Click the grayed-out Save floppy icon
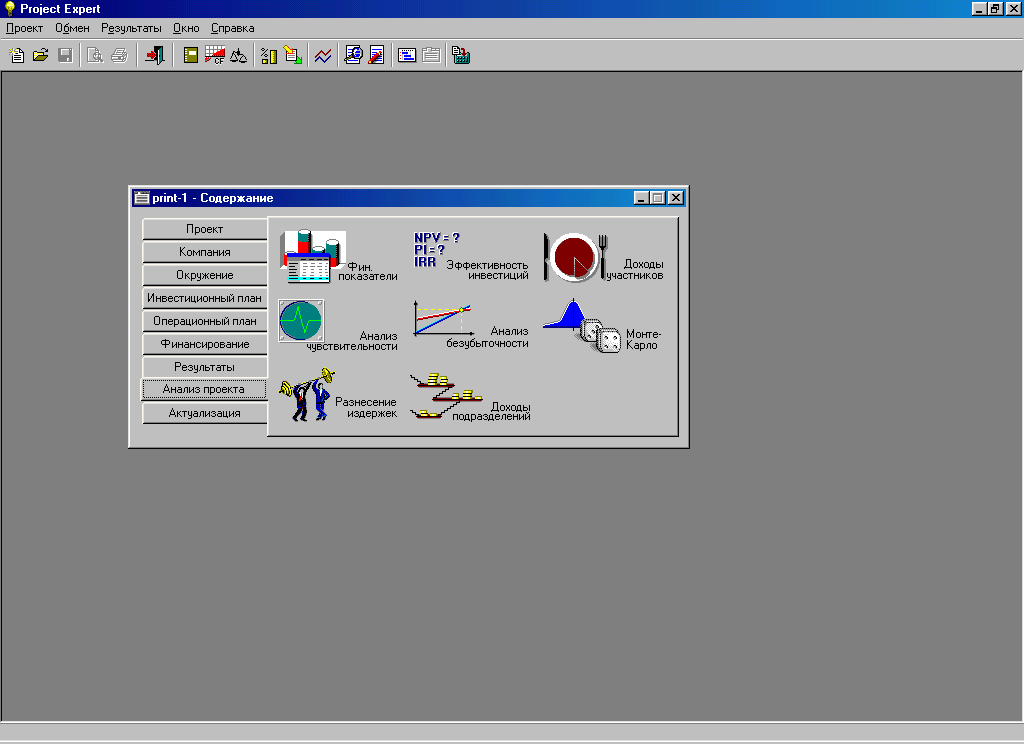The height and width of the screenshot is (744, 1024). point(65,56)
